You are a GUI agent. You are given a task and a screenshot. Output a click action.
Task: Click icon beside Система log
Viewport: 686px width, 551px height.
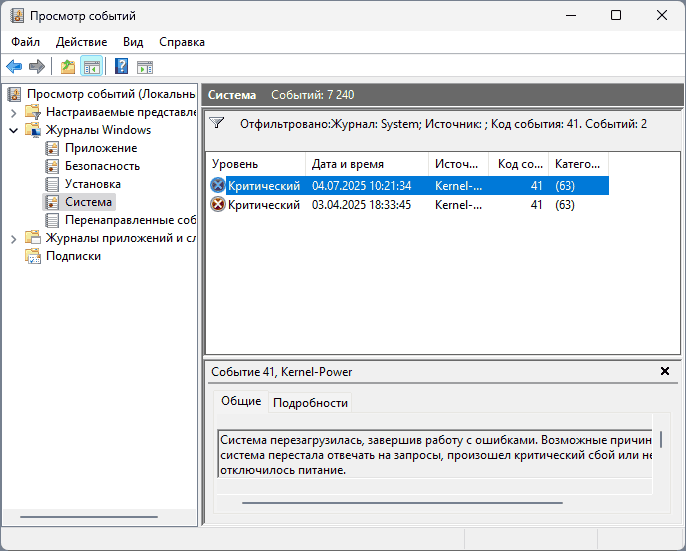[52, 202]
